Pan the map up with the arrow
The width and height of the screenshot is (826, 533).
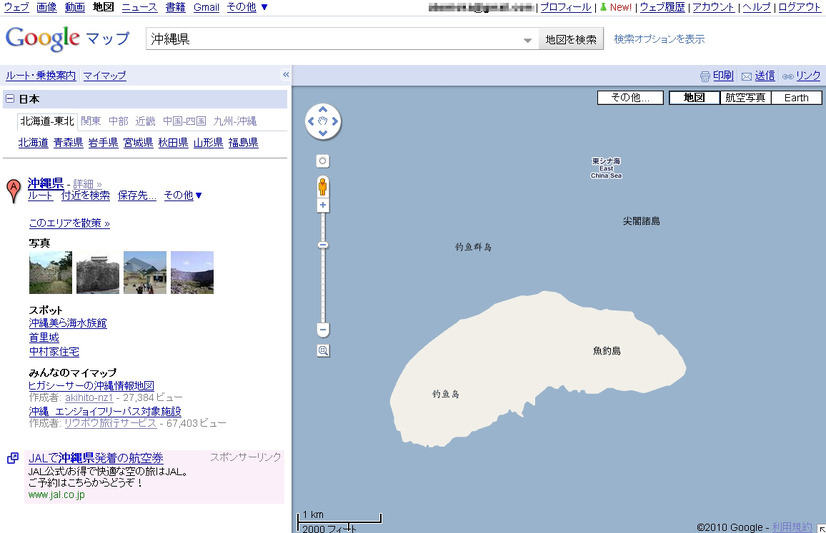[x=323, y=110]
